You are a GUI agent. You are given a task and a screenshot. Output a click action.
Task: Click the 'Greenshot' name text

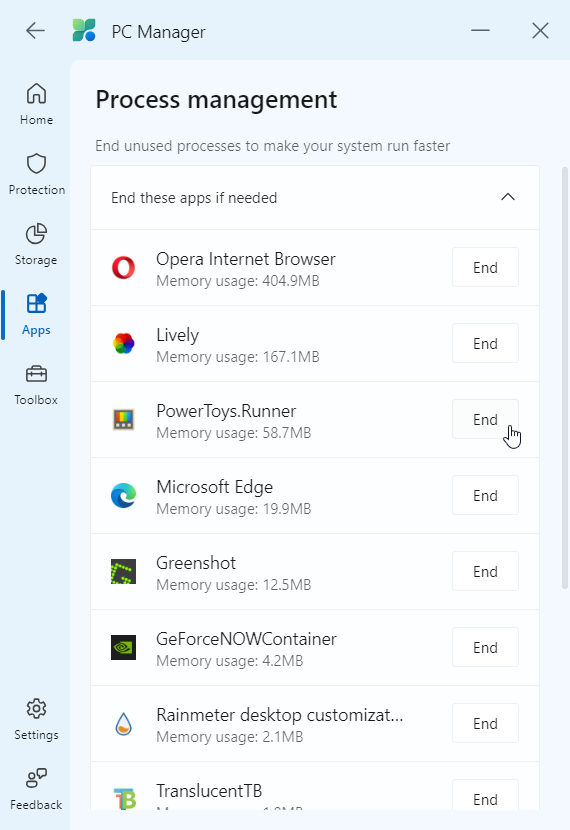pyautogui.click(x=196, y=563)
